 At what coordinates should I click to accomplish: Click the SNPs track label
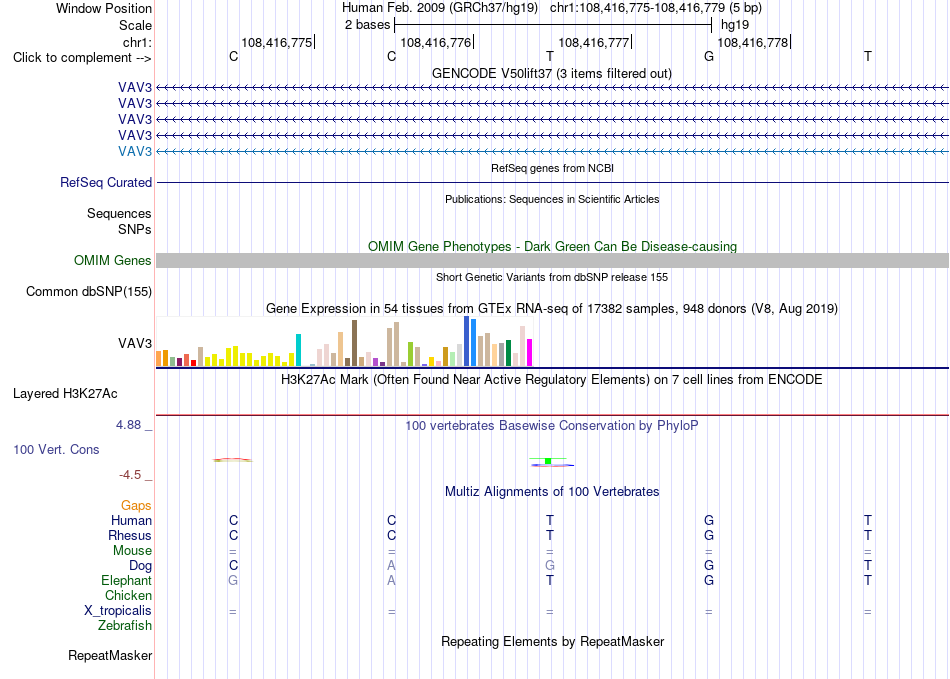point(135,230)
